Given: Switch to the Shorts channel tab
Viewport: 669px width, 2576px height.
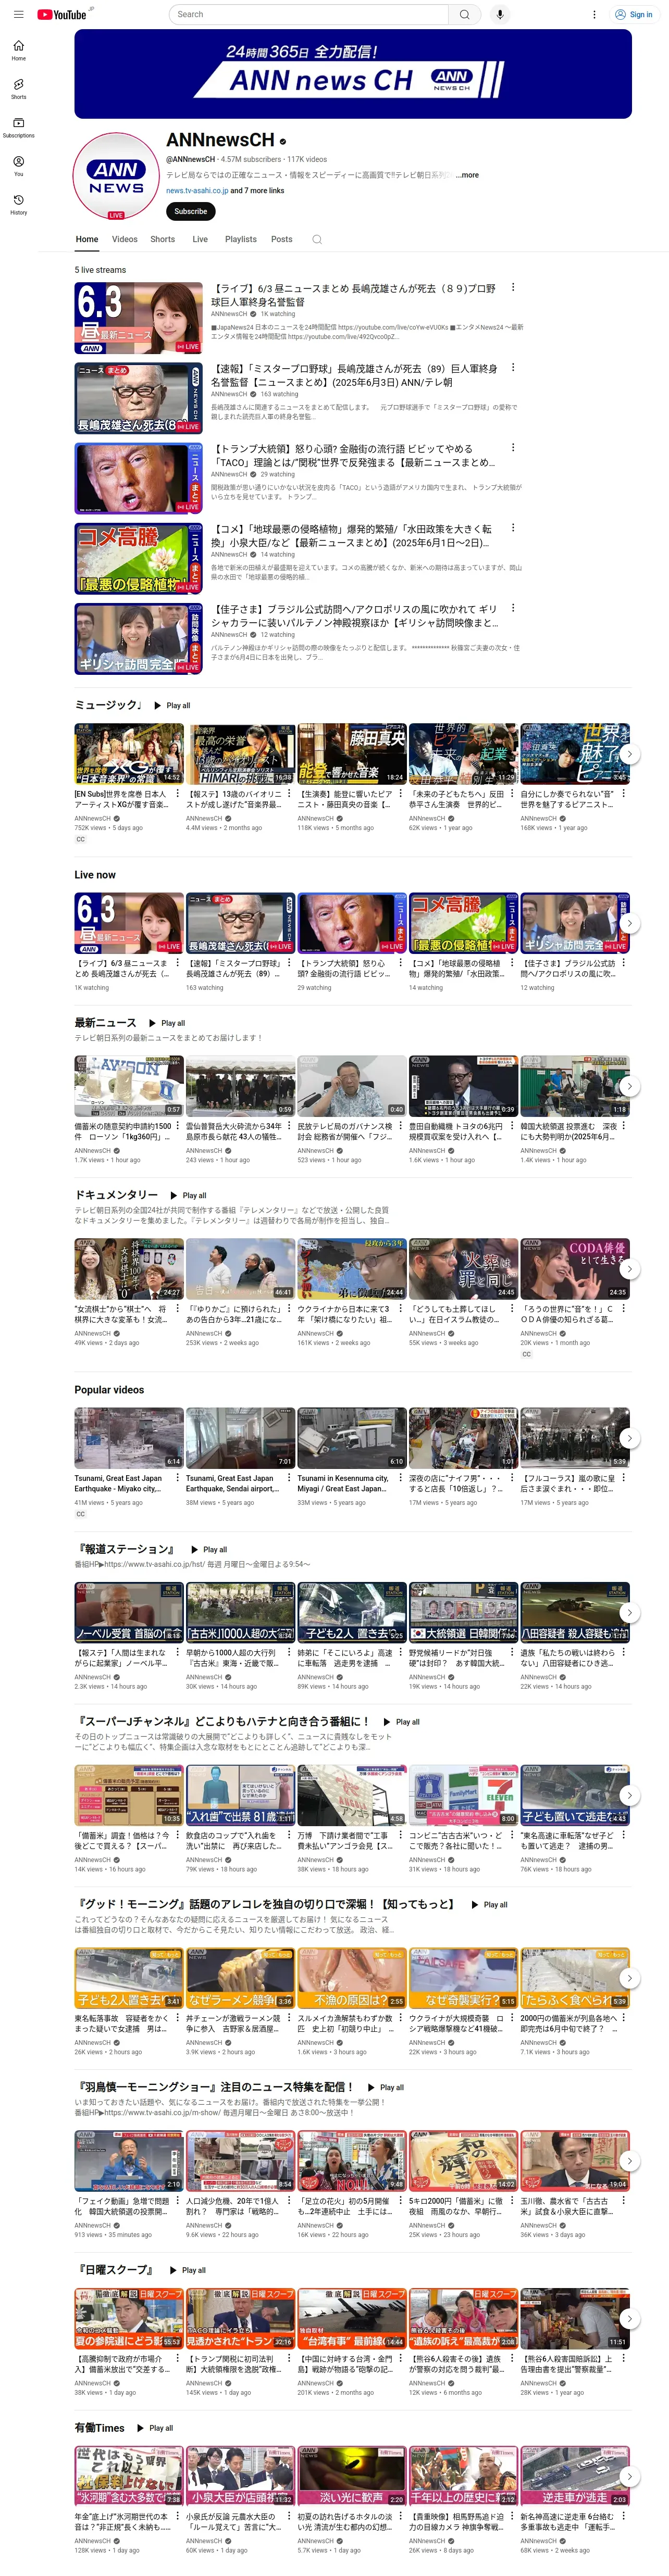Looking at the screenshot, I should pos(163,239).
